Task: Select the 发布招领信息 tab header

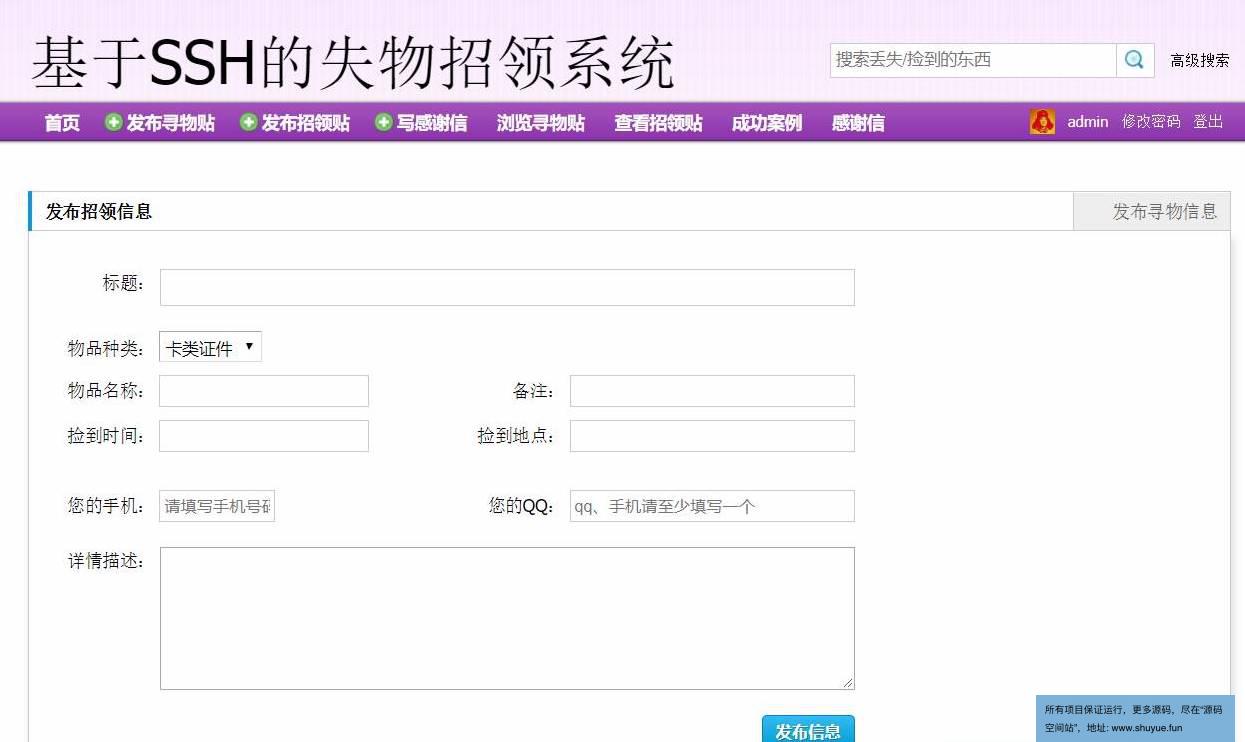Action: click(99, 211)
